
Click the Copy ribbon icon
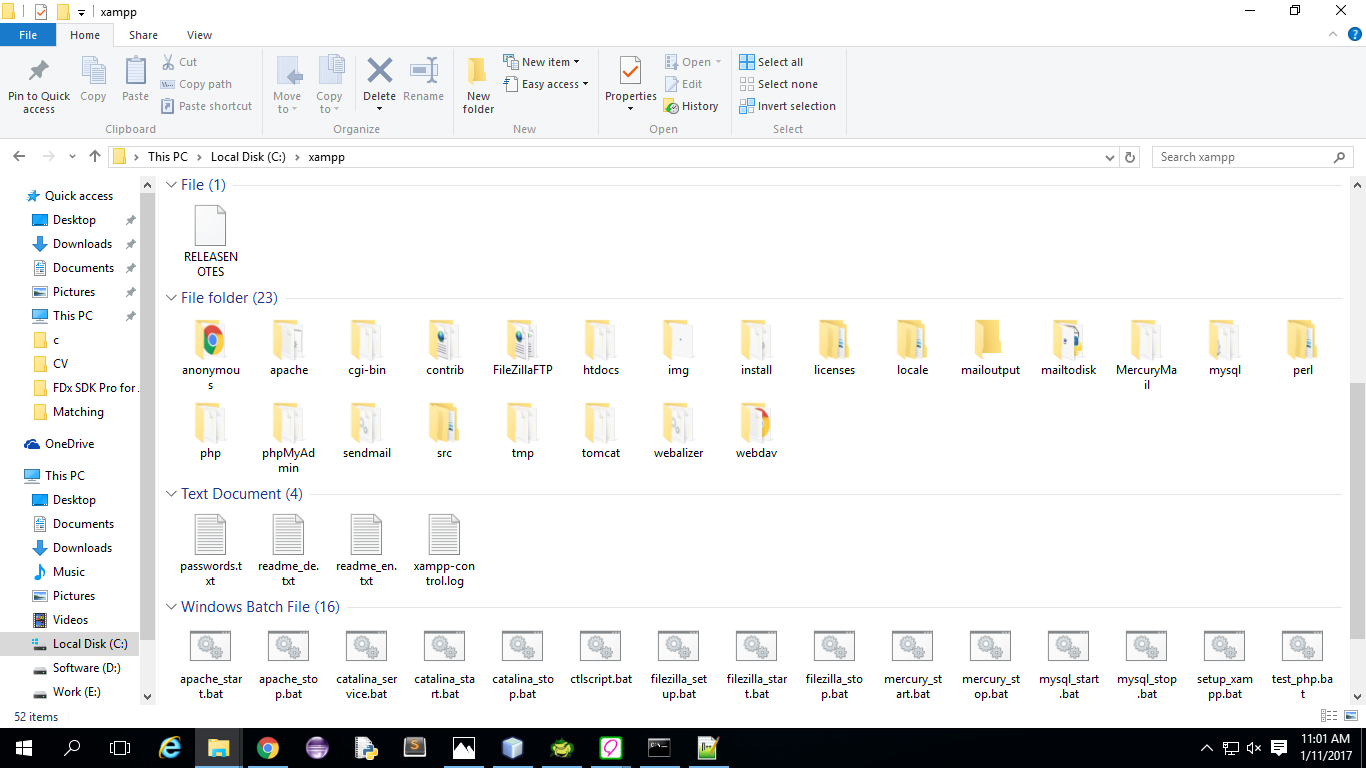pos(93,71)
